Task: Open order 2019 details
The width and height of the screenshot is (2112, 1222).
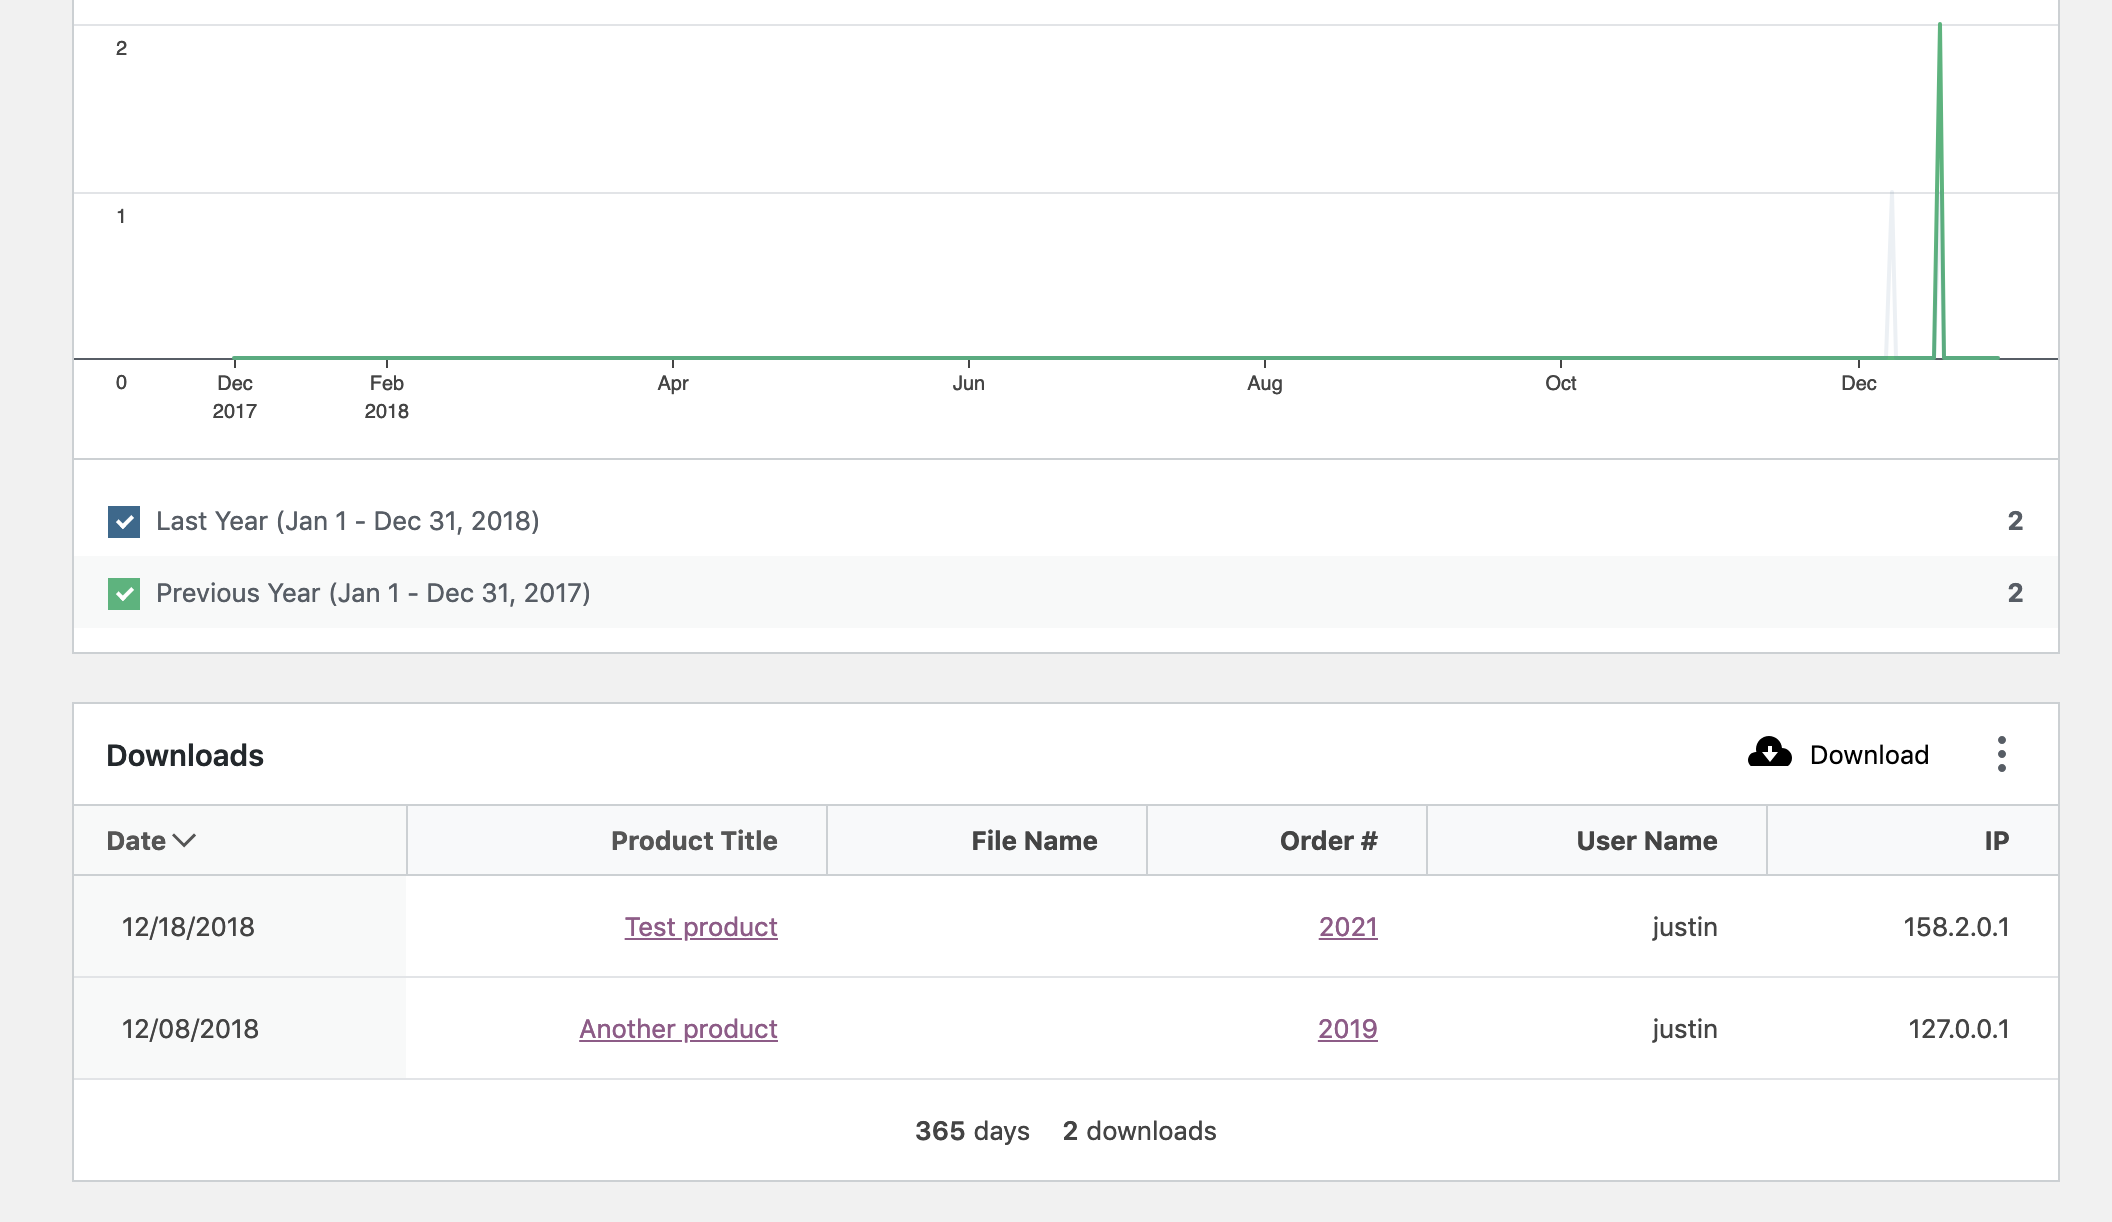Action: (x=1347, y=1028)
